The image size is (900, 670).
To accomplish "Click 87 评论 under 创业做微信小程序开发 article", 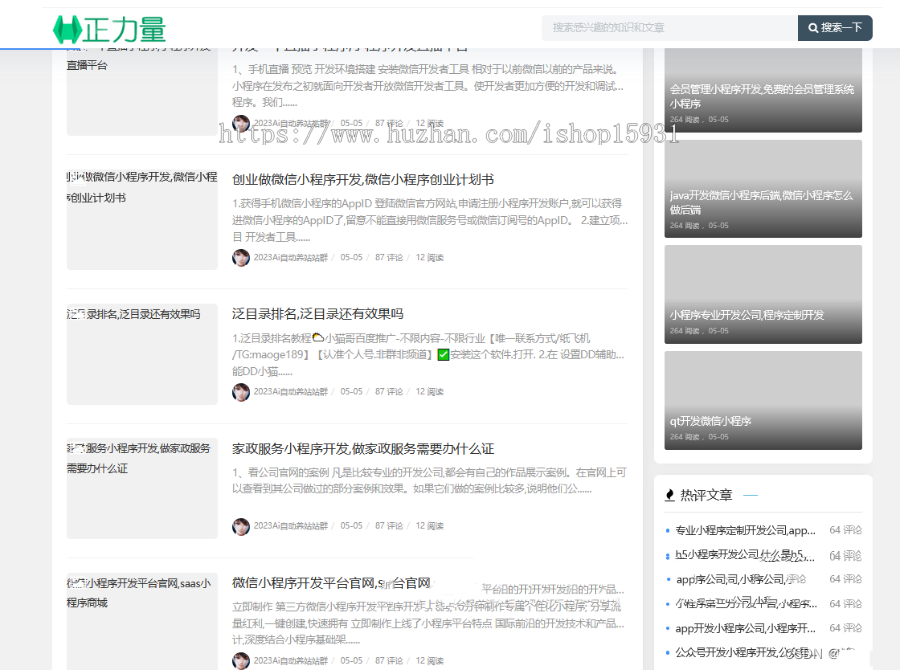I will point(389,258).
